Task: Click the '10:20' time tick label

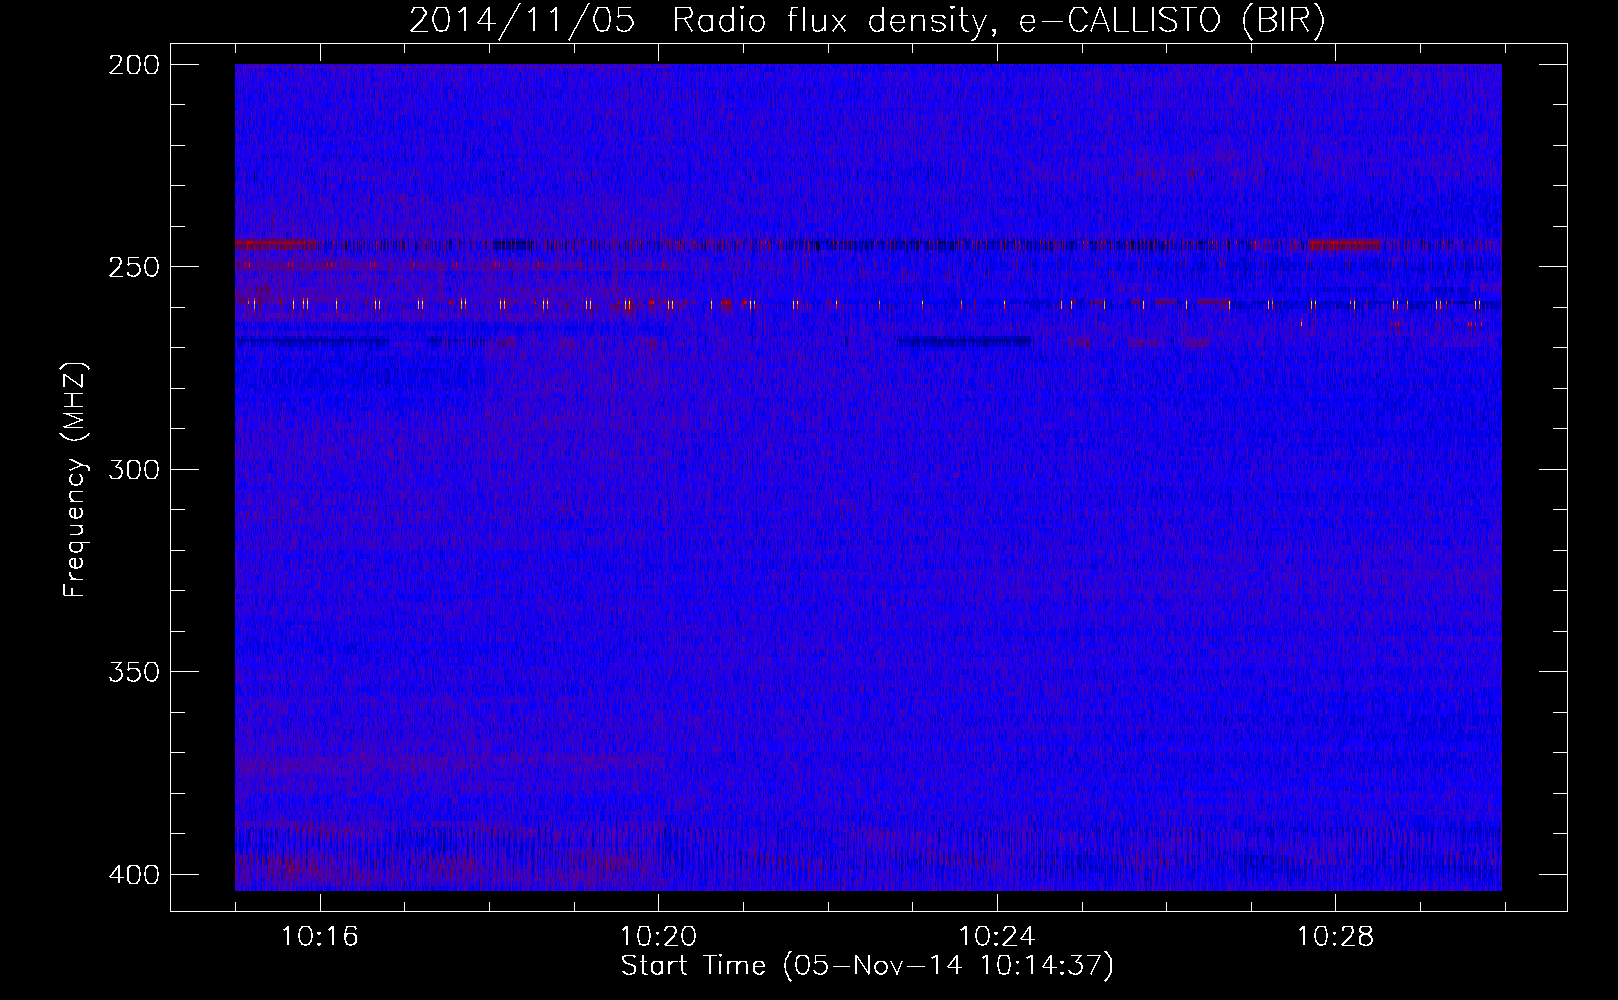Action: click(x=658, y=937)
